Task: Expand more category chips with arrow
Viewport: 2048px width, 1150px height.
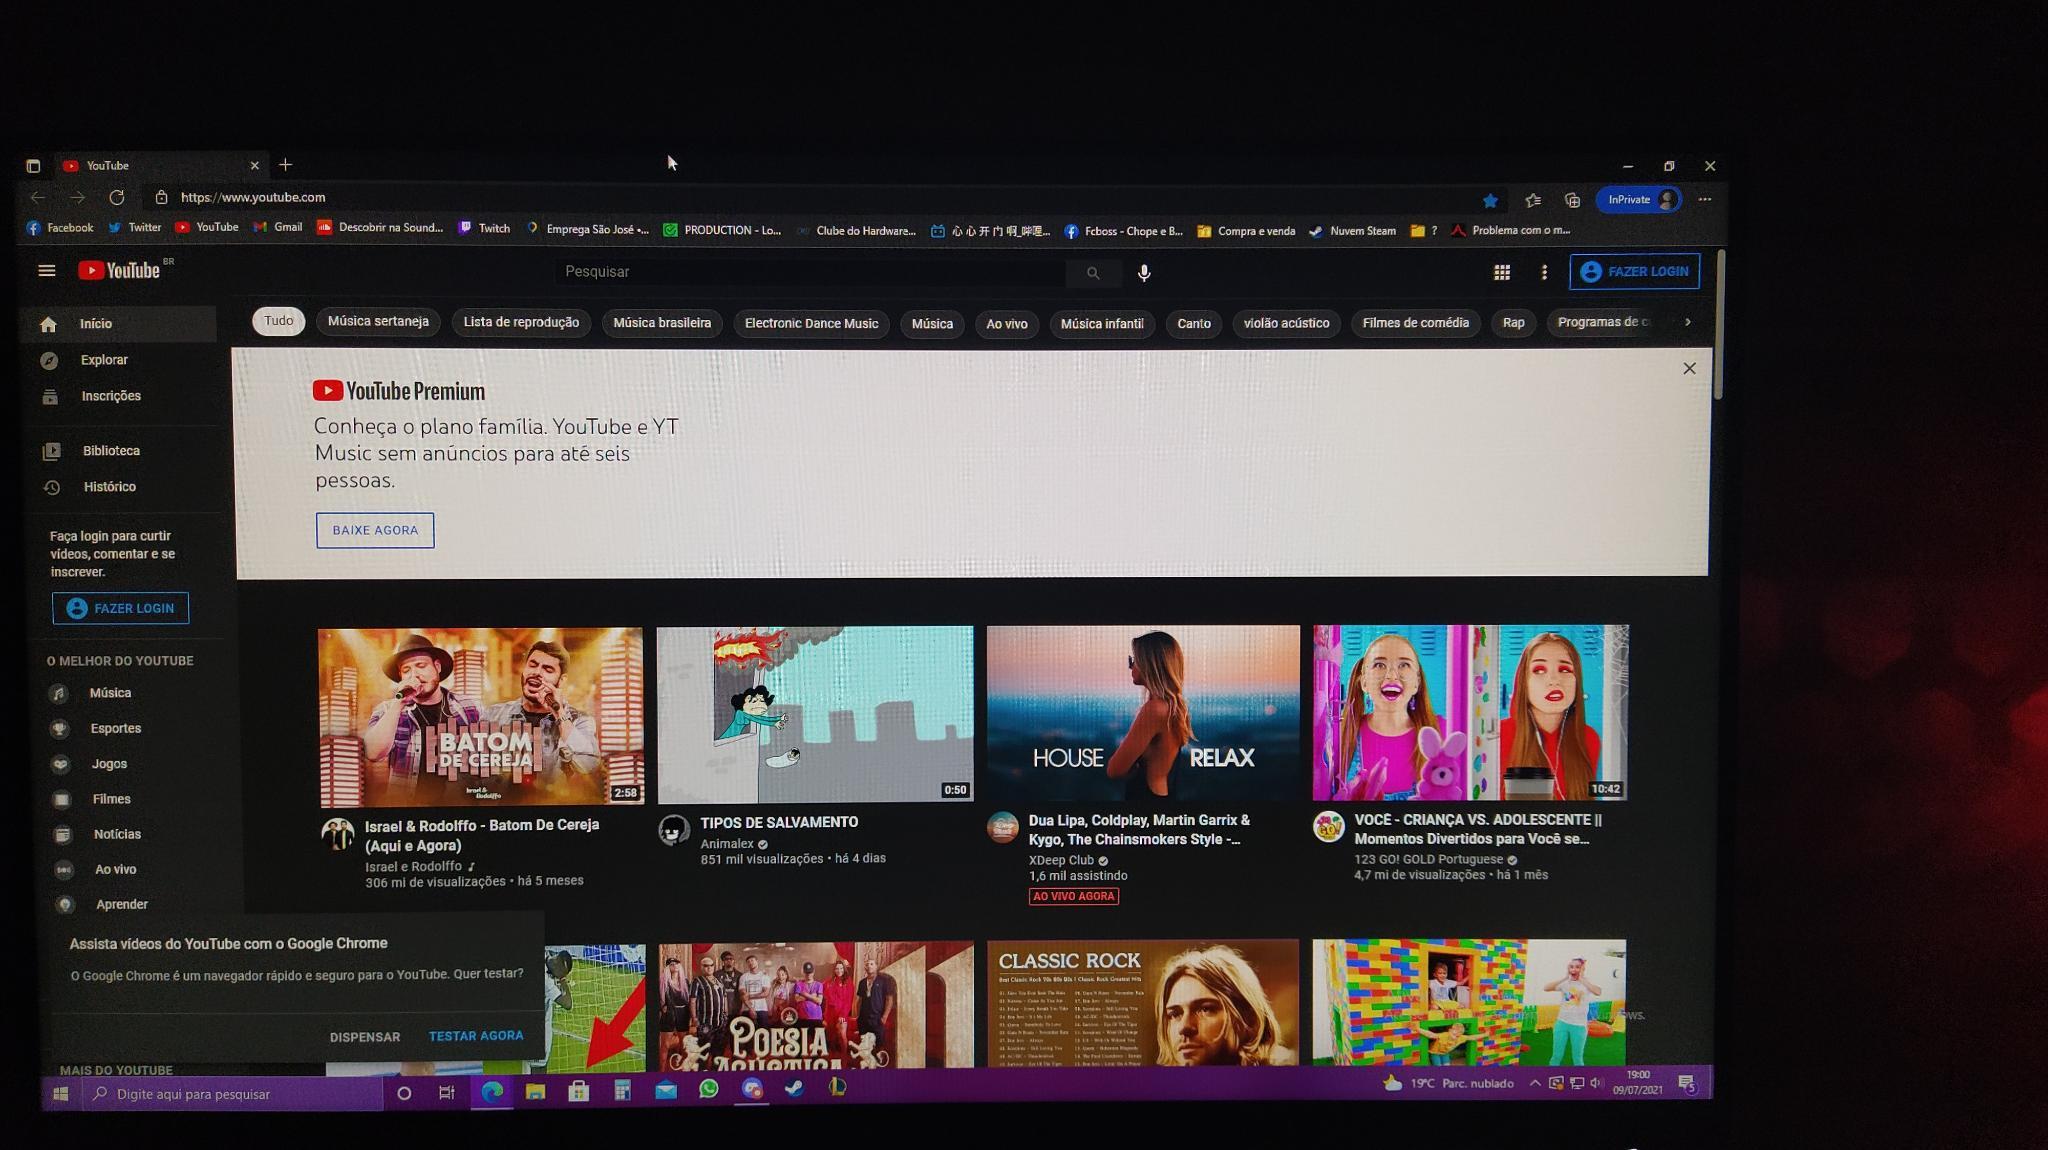Action: (1688, 322)
